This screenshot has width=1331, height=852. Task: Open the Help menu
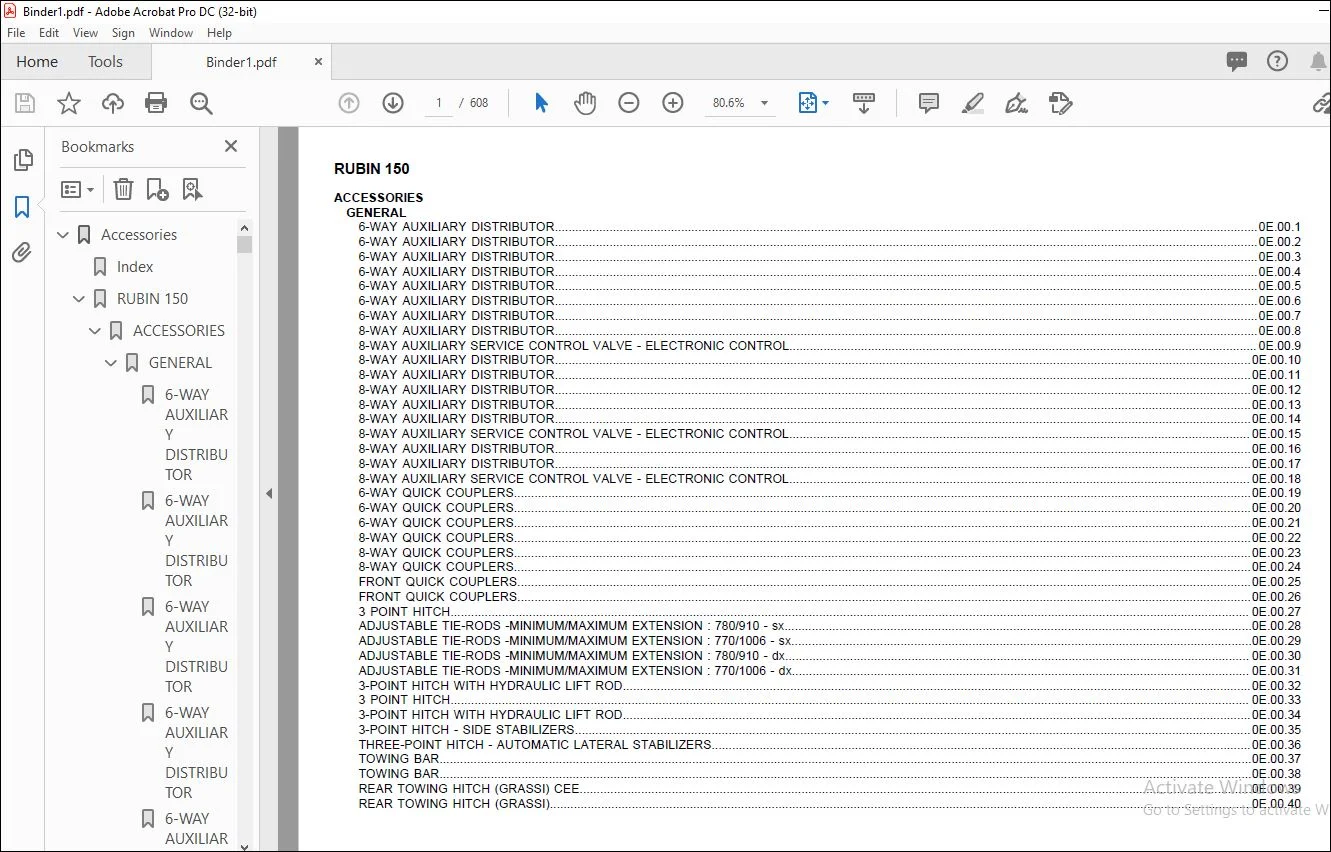tap(219, 33)
